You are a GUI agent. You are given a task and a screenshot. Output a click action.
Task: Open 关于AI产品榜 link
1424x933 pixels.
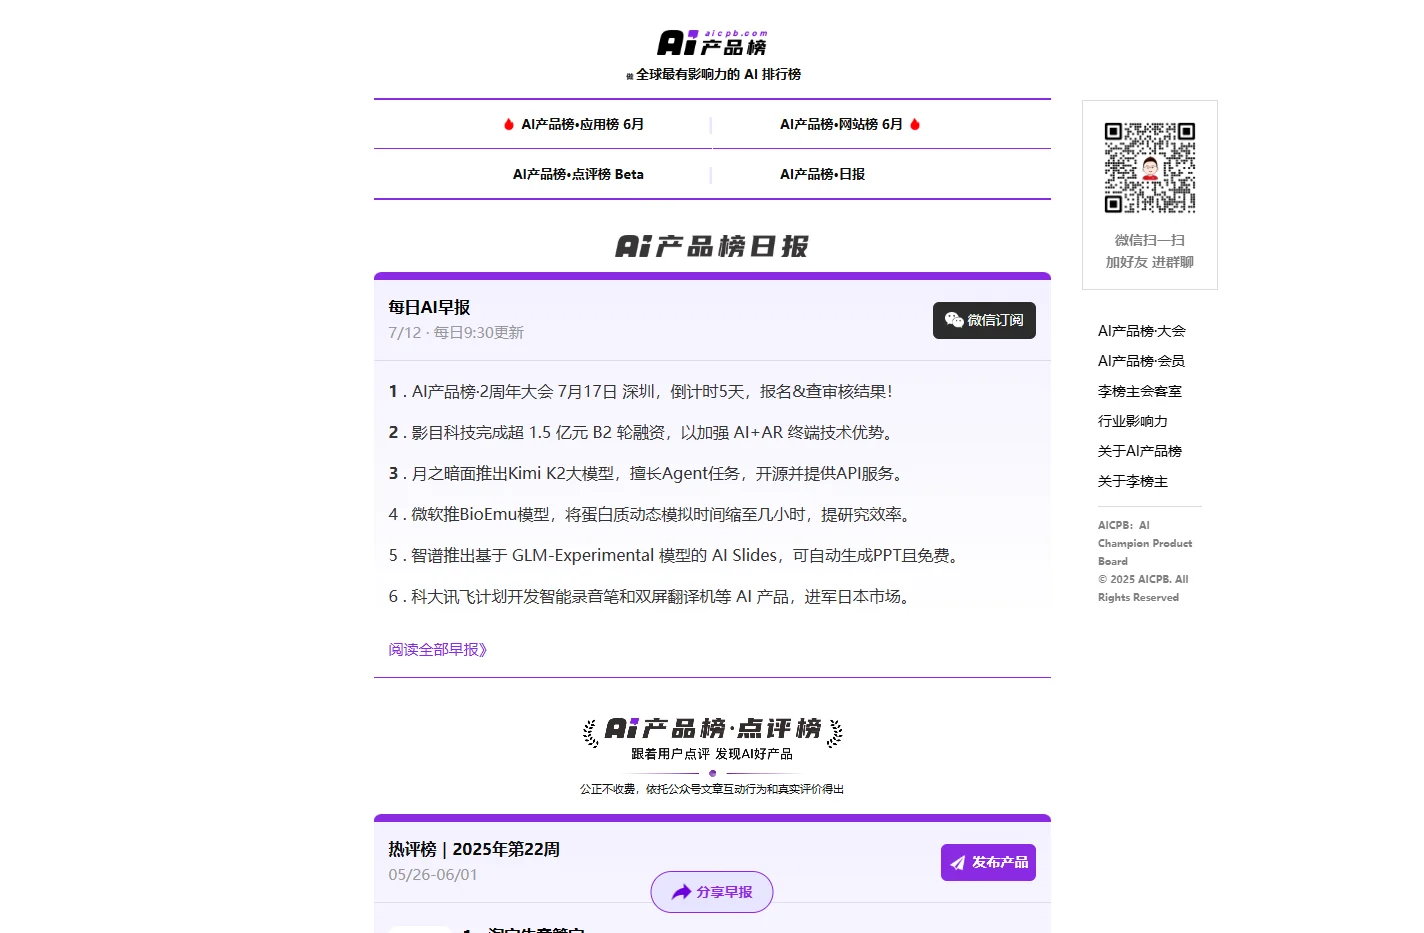1140,451
